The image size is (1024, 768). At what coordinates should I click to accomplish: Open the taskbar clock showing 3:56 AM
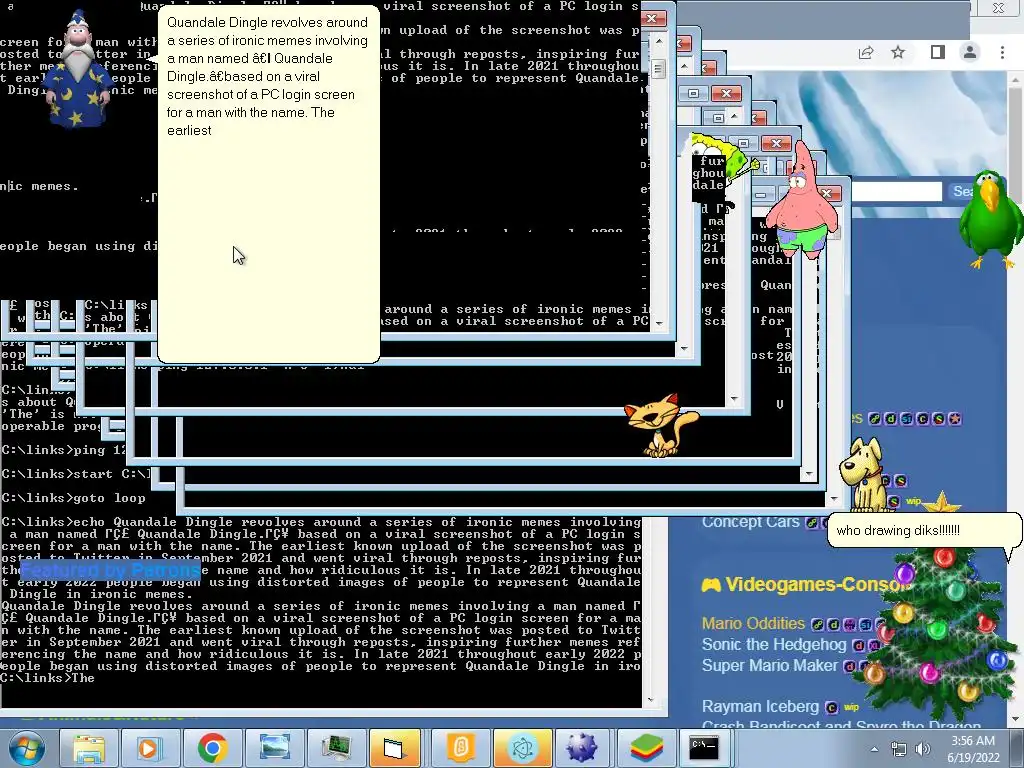(973, 749)
